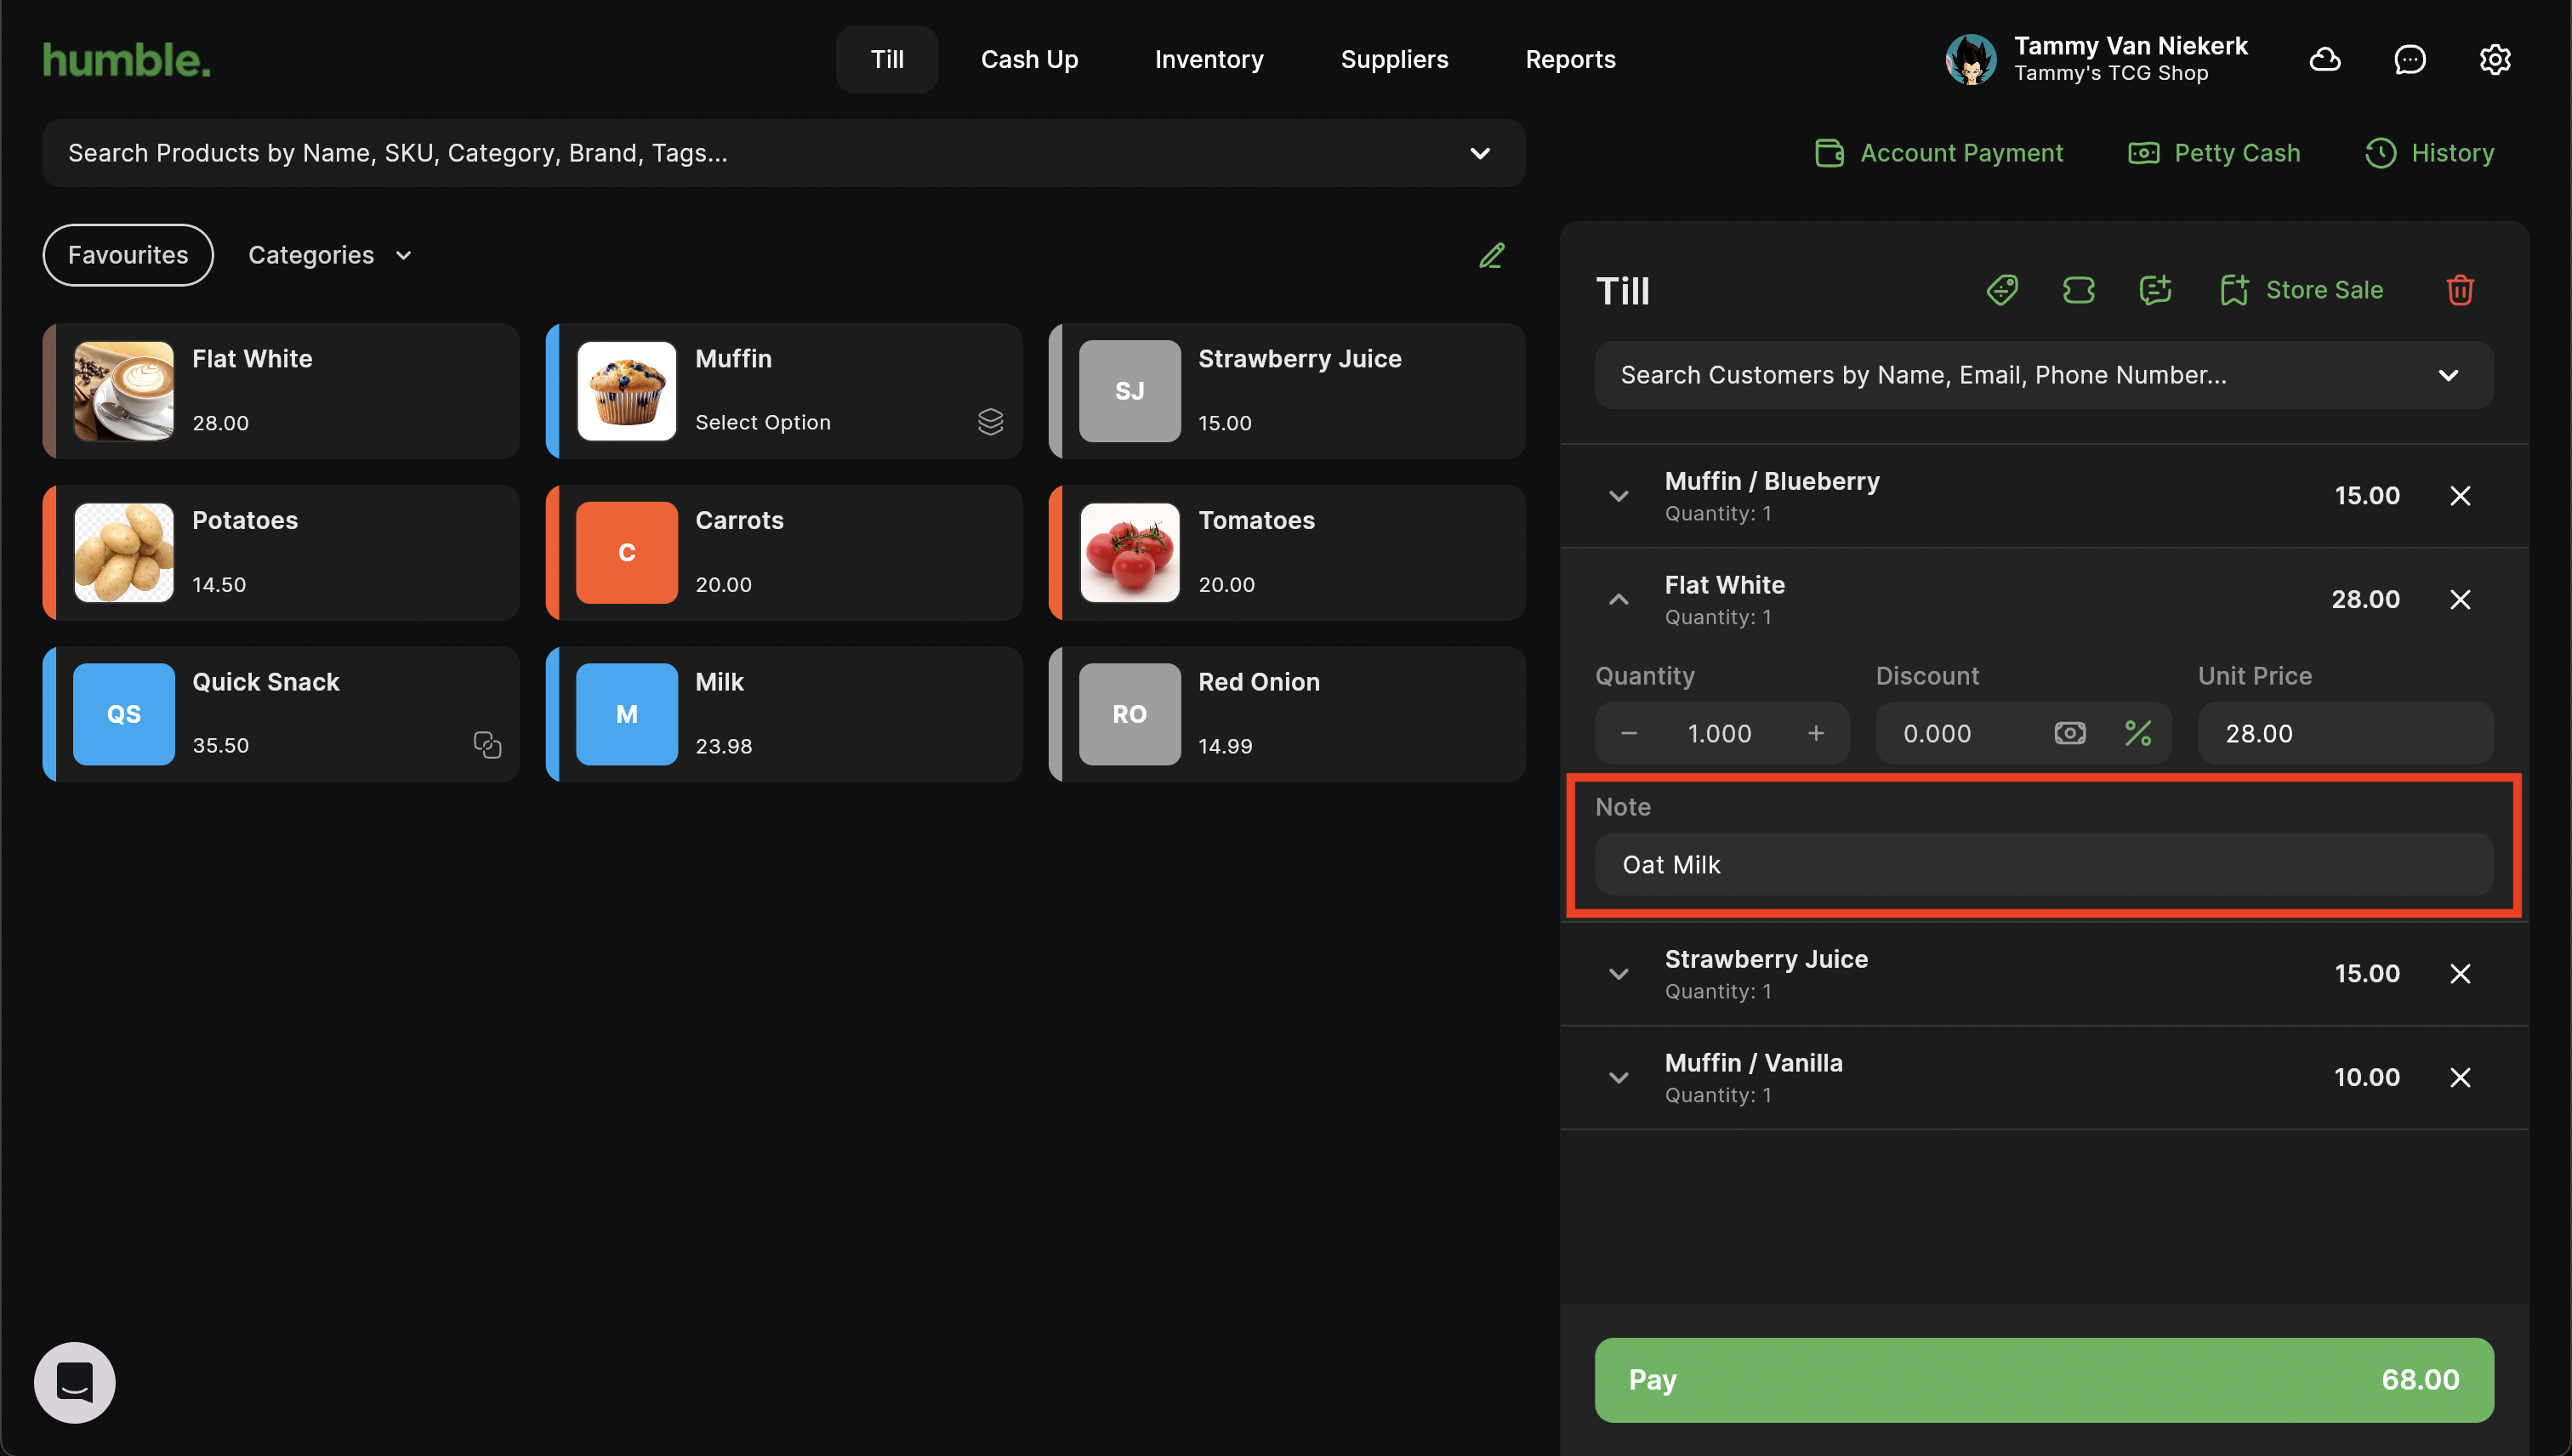This screenshot has width=2572, height=1456.
Task: Expand the Strawberry Juice line item
Action: 1618,974
